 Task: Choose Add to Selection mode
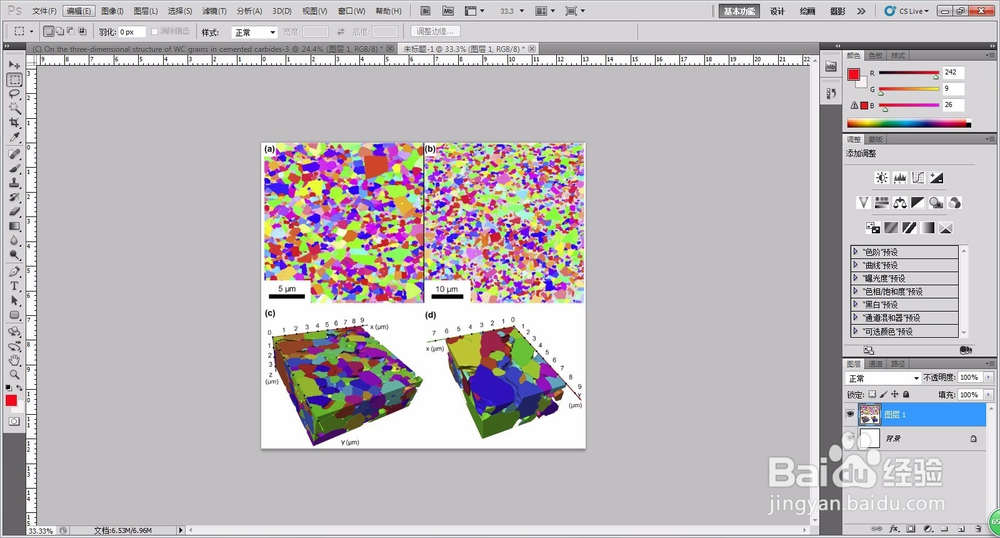60,31
